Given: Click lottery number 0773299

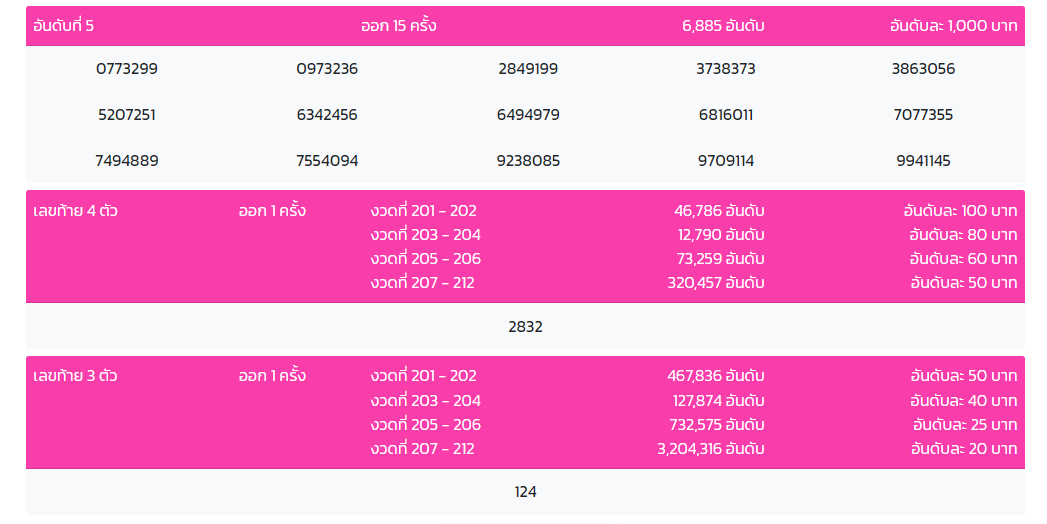Looking at the screenshot, I should pyautogui.click(x=127, y=69).
